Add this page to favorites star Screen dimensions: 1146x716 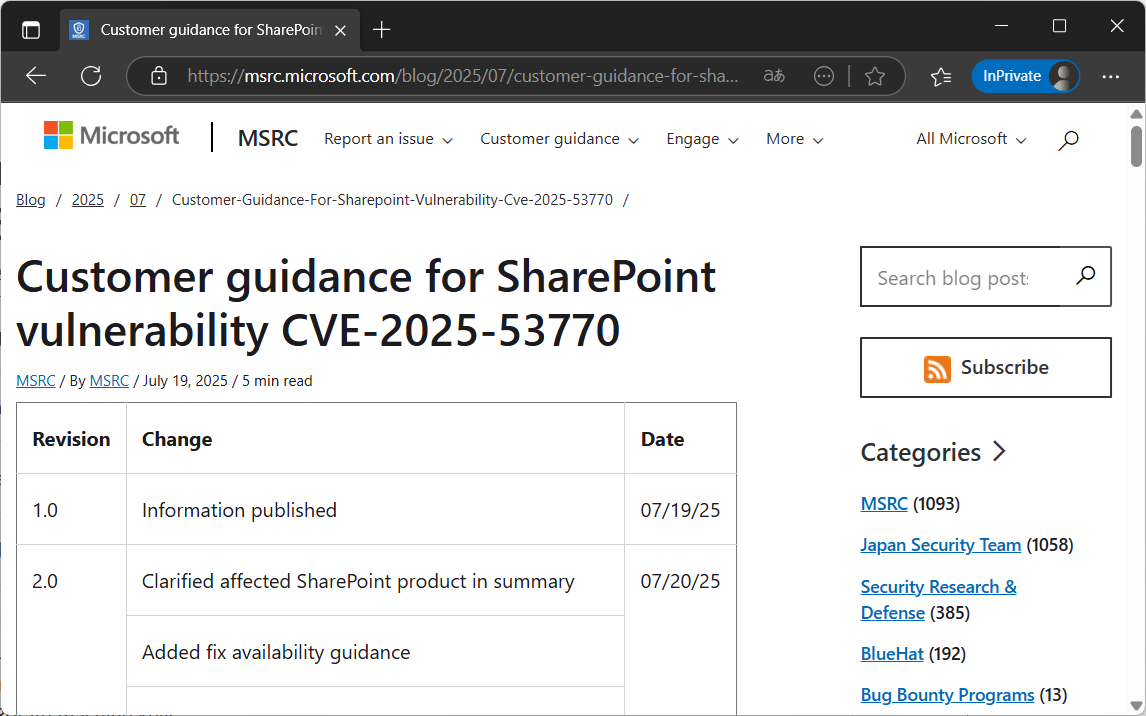pos(875,76)
